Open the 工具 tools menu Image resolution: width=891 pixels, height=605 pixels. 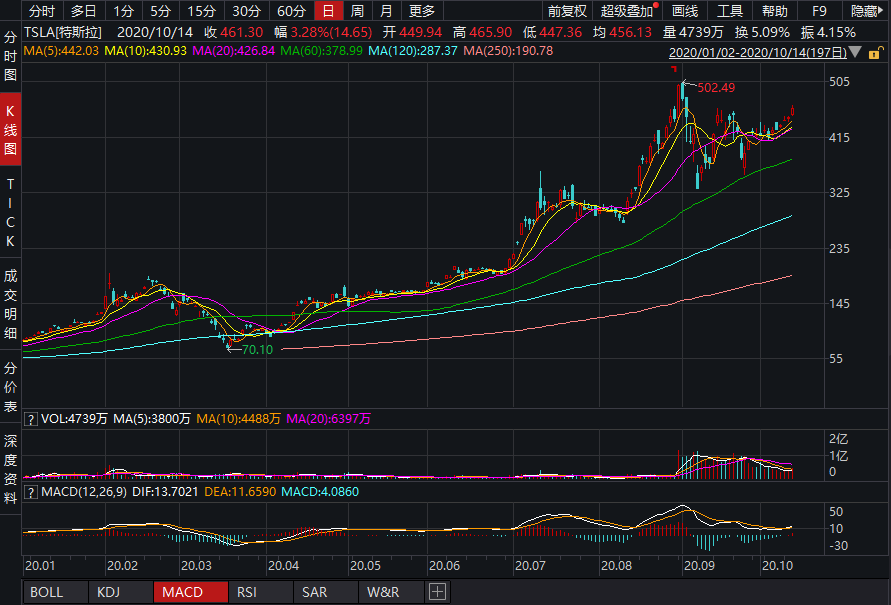point(730,11)
